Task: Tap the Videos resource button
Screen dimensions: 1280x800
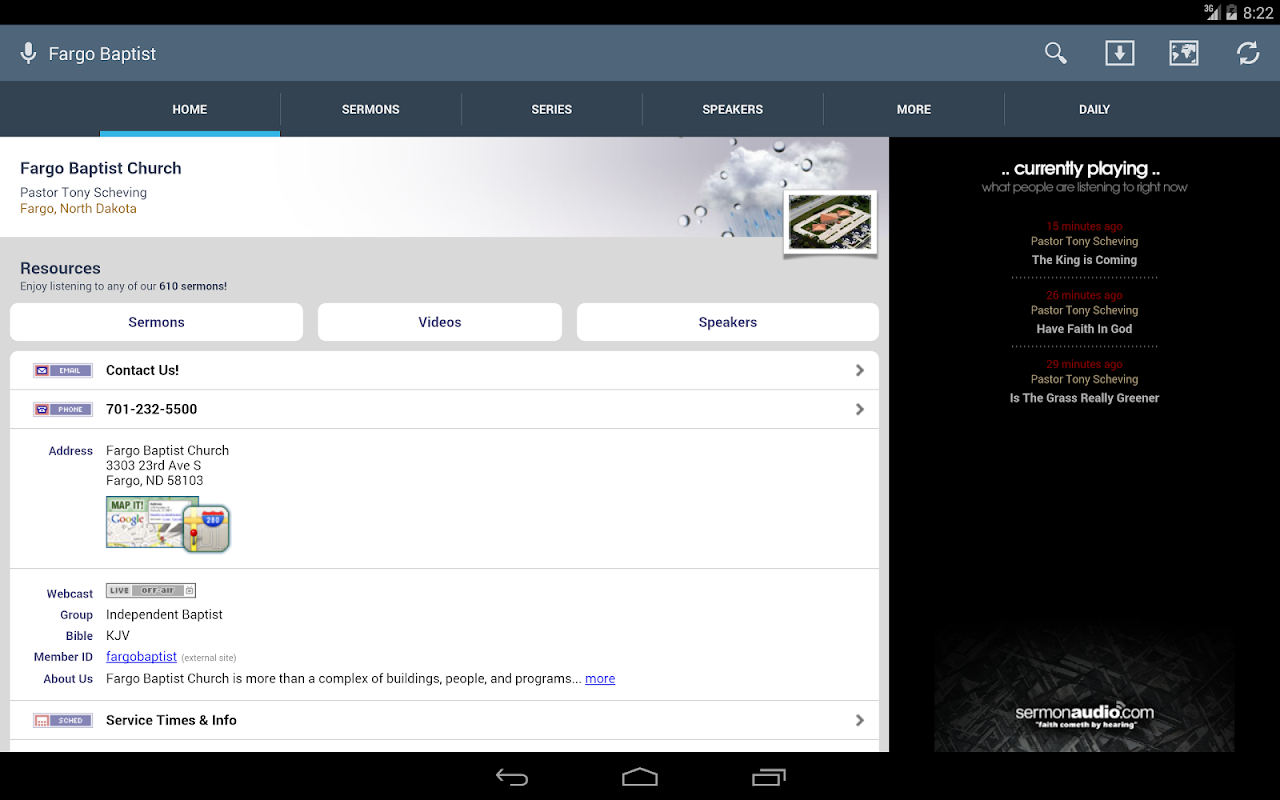Action: click(440, 322)
